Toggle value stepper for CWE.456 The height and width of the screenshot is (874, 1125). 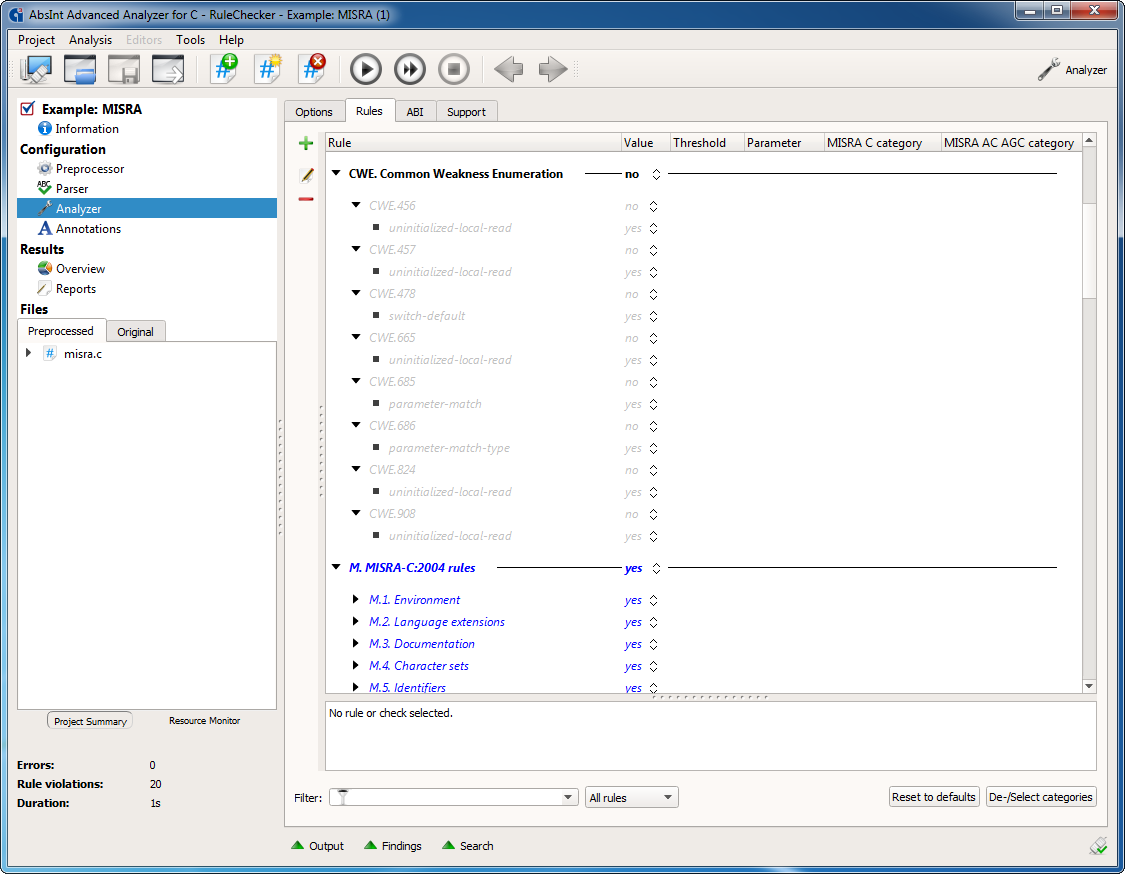(653, 207)
